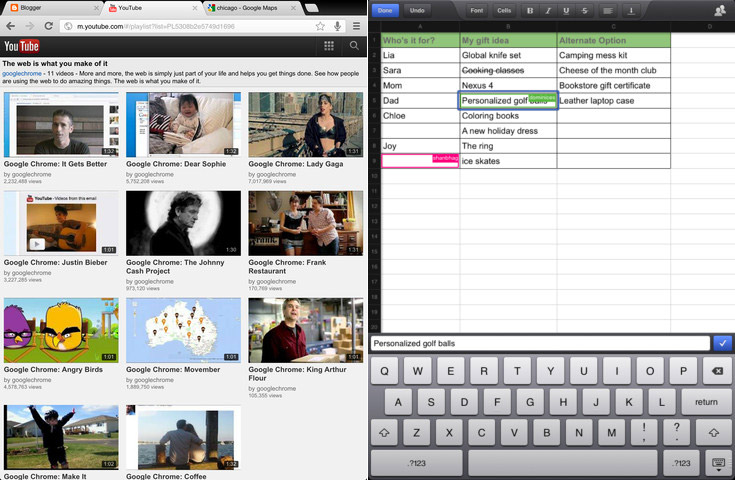Hide the on-screen keyboard
Image resolution: width=735 pixels, height=480 pixels.
coord(718,463)
